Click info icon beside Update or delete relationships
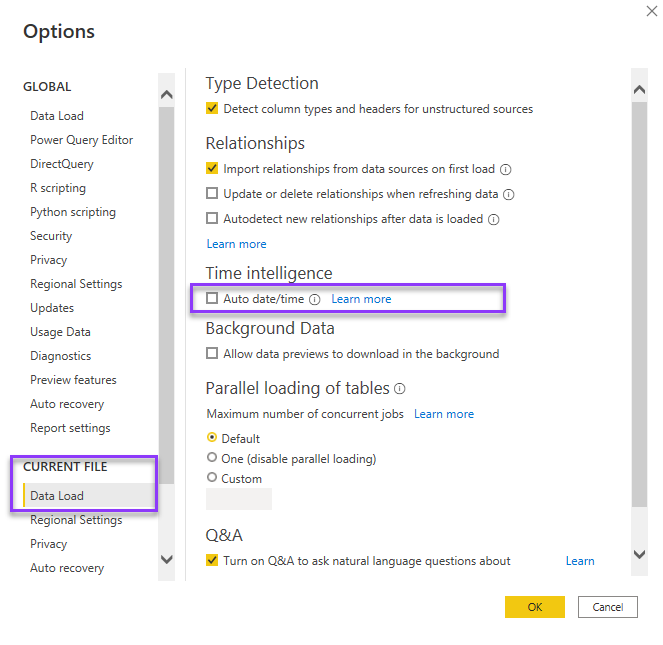Viewport: 663px width, 645px height. [x=508, y=195]
